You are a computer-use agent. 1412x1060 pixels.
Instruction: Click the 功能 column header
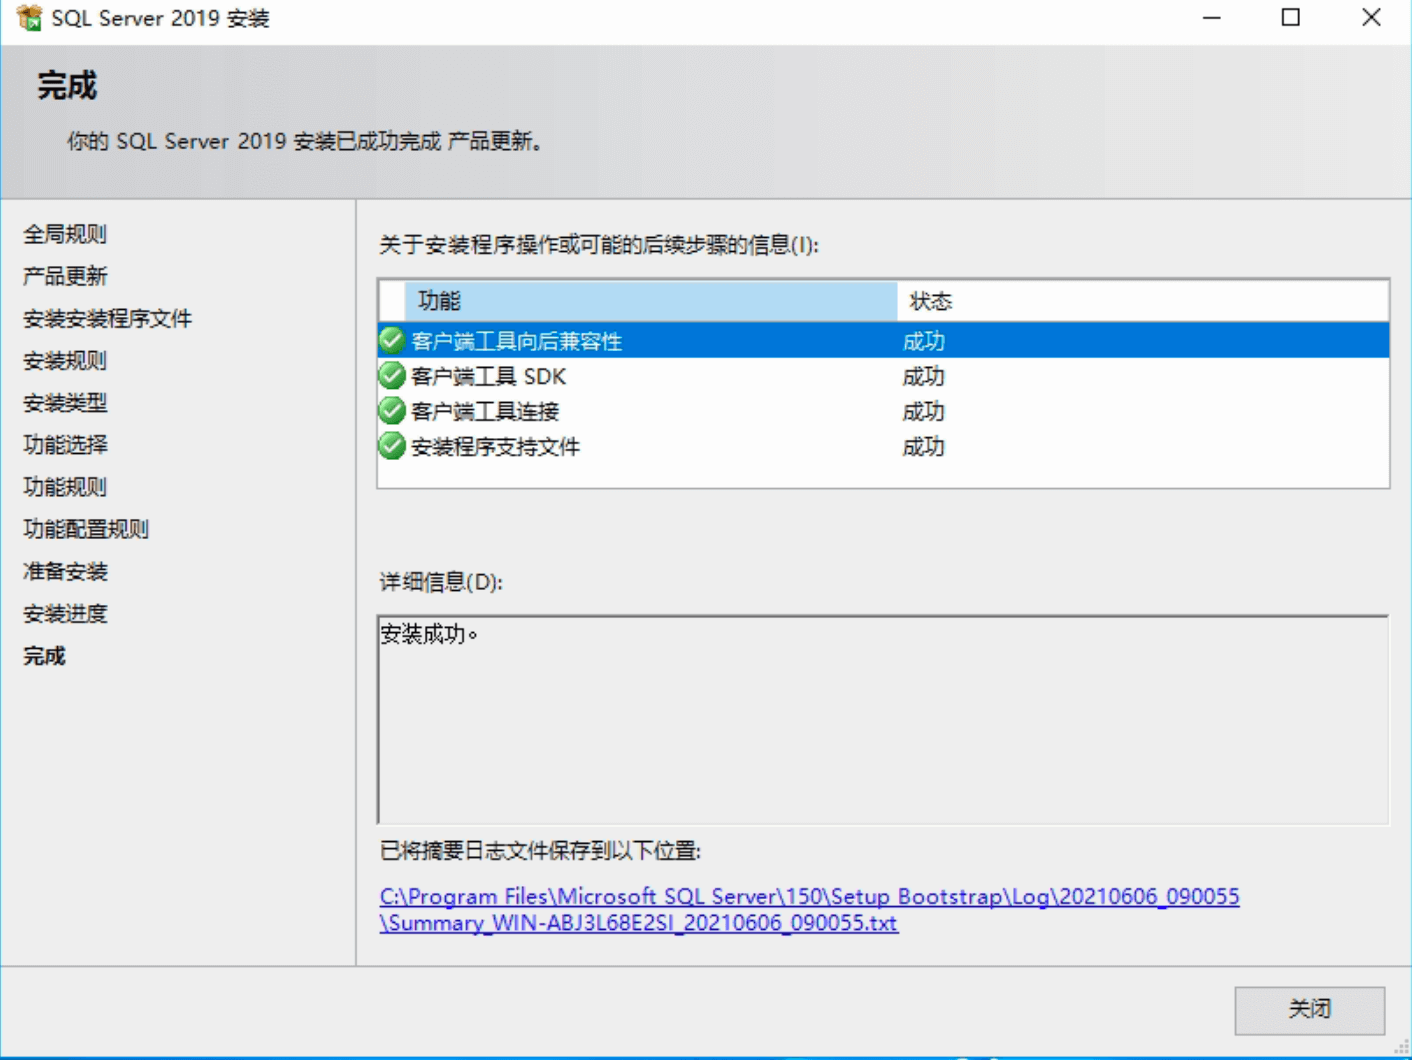pos(650,301)
